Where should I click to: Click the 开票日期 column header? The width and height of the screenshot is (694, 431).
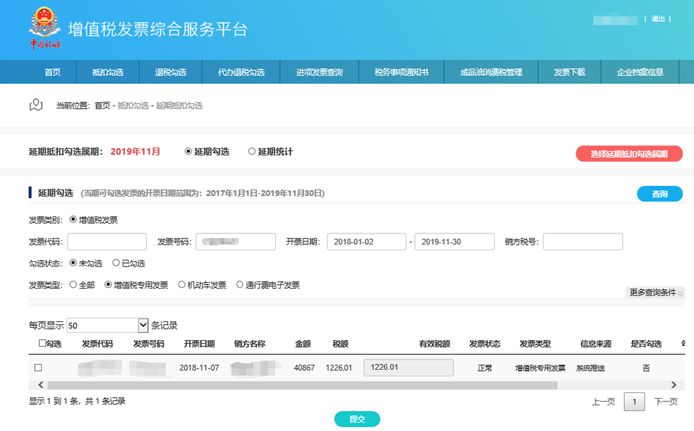click(199, 344)
